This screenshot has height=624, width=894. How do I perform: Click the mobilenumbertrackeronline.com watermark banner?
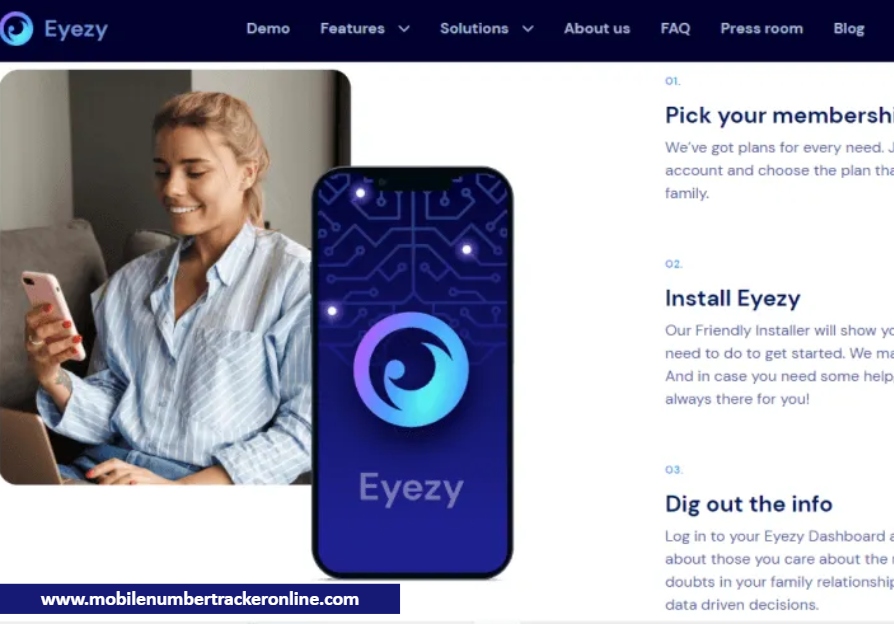200,599
